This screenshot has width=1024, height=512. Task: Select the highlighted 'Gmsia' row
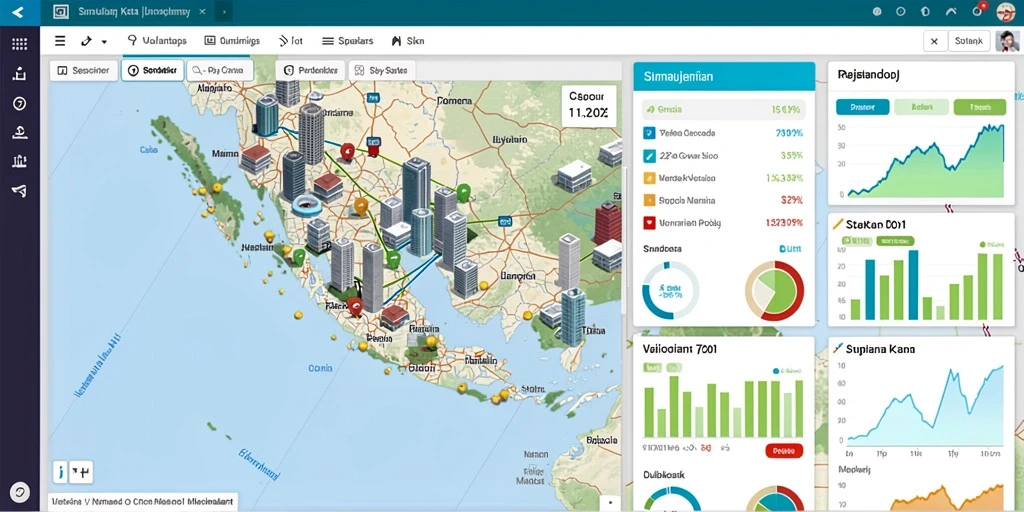tap(724, 110)
